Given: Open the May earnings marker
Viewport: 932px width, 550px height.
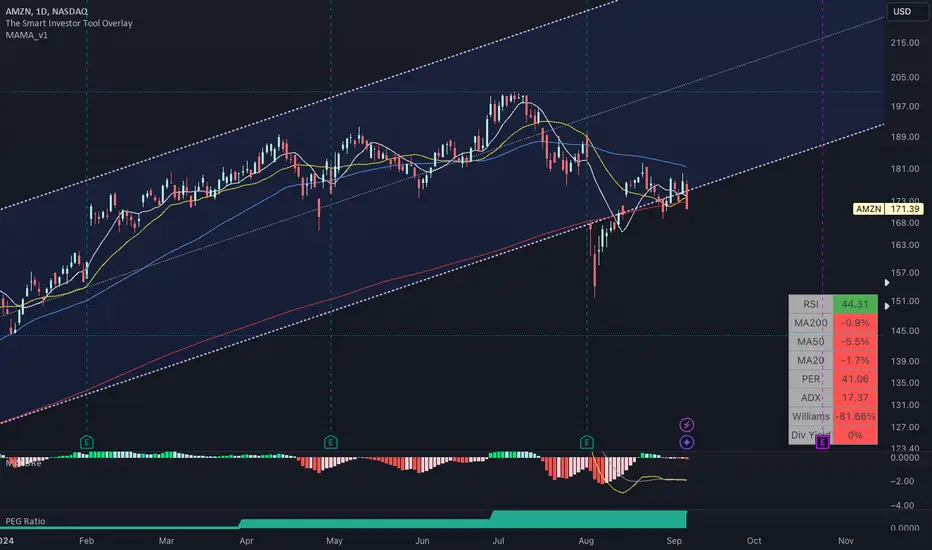Looking at the screenshot, I should click(x=330, y=442).
